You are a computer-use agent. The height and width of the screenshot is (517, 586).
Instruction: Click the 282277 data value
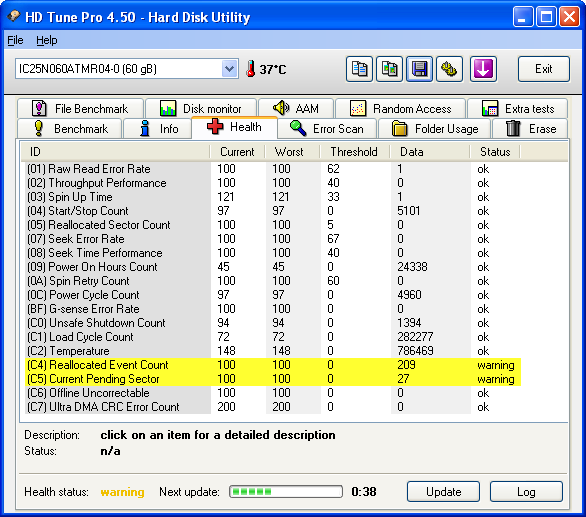tap(415, 337)
